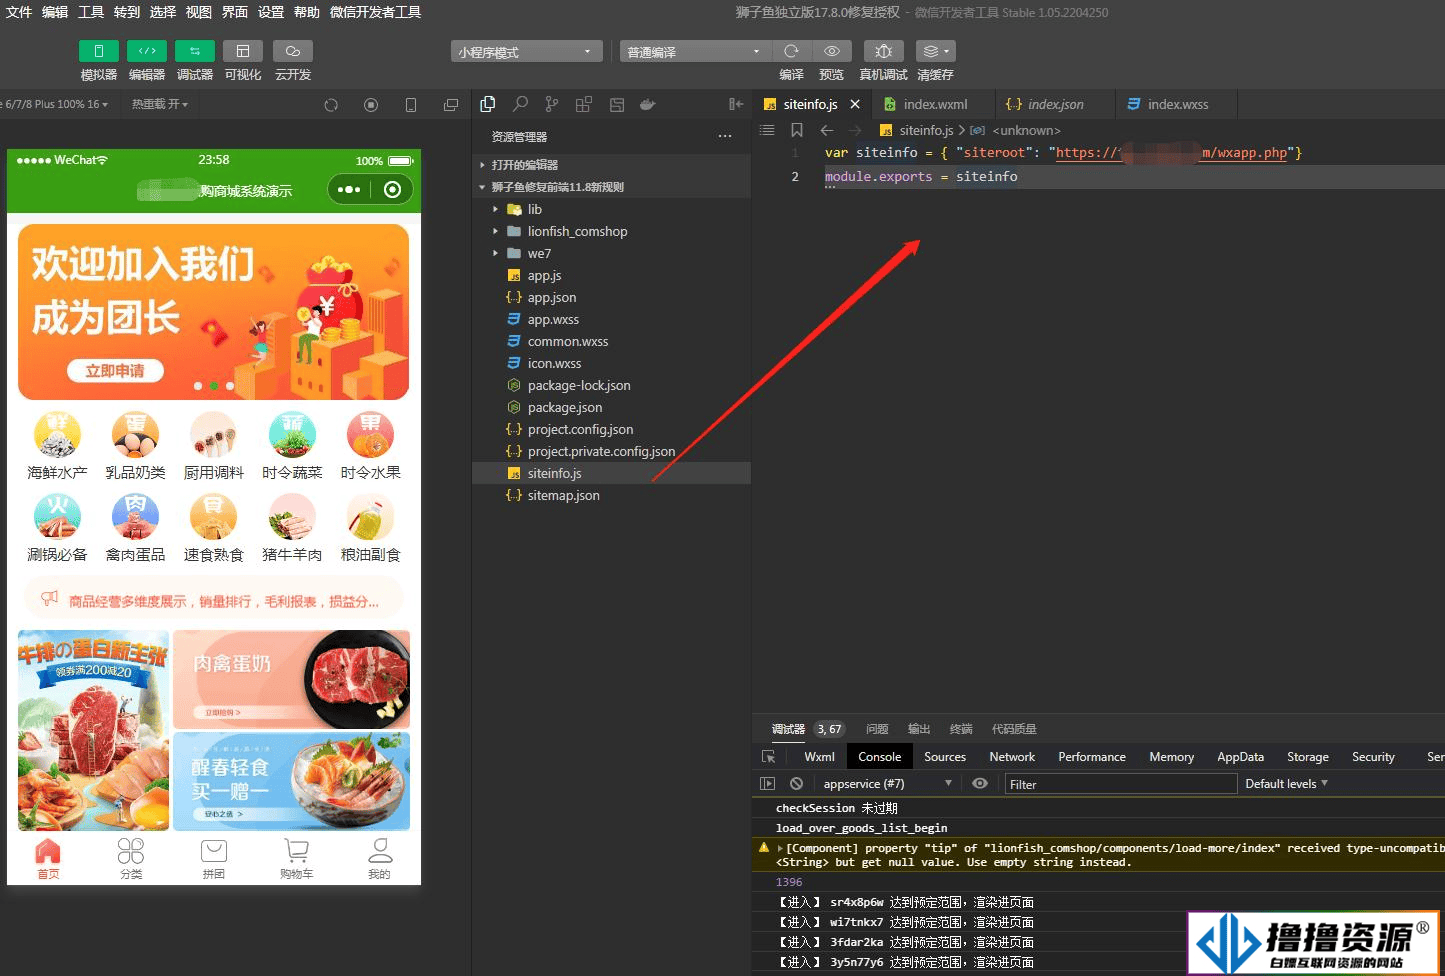Start real device debugging
The height and width of the screenshot is (976, 1445).
pyautogui.click(x=883, y=51)
